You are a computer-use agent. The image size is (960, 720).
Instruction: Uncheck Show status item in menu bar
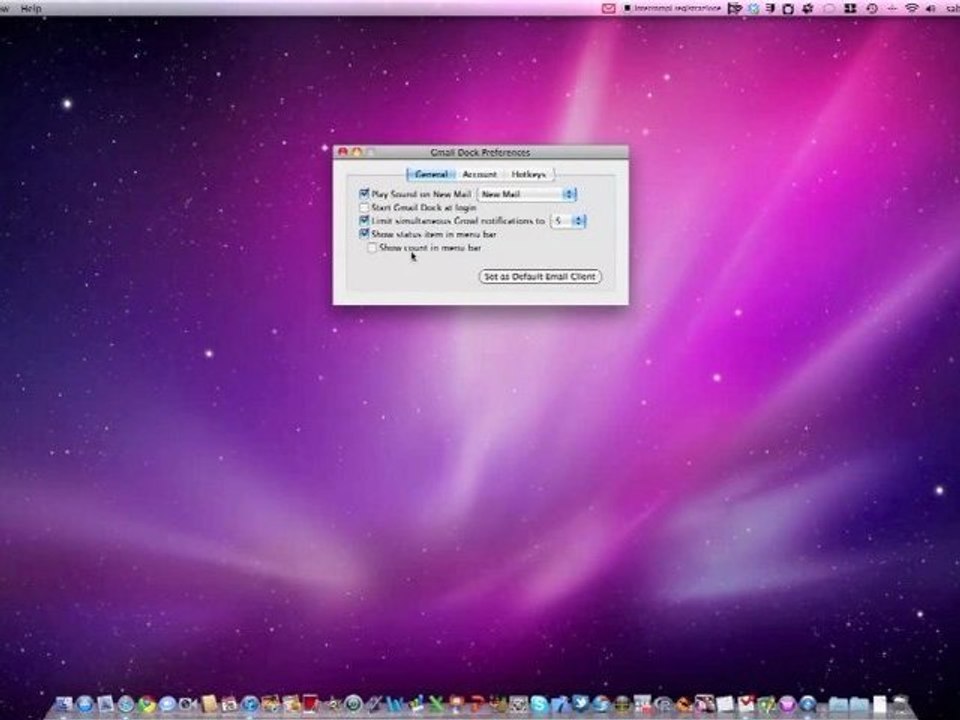364,234
